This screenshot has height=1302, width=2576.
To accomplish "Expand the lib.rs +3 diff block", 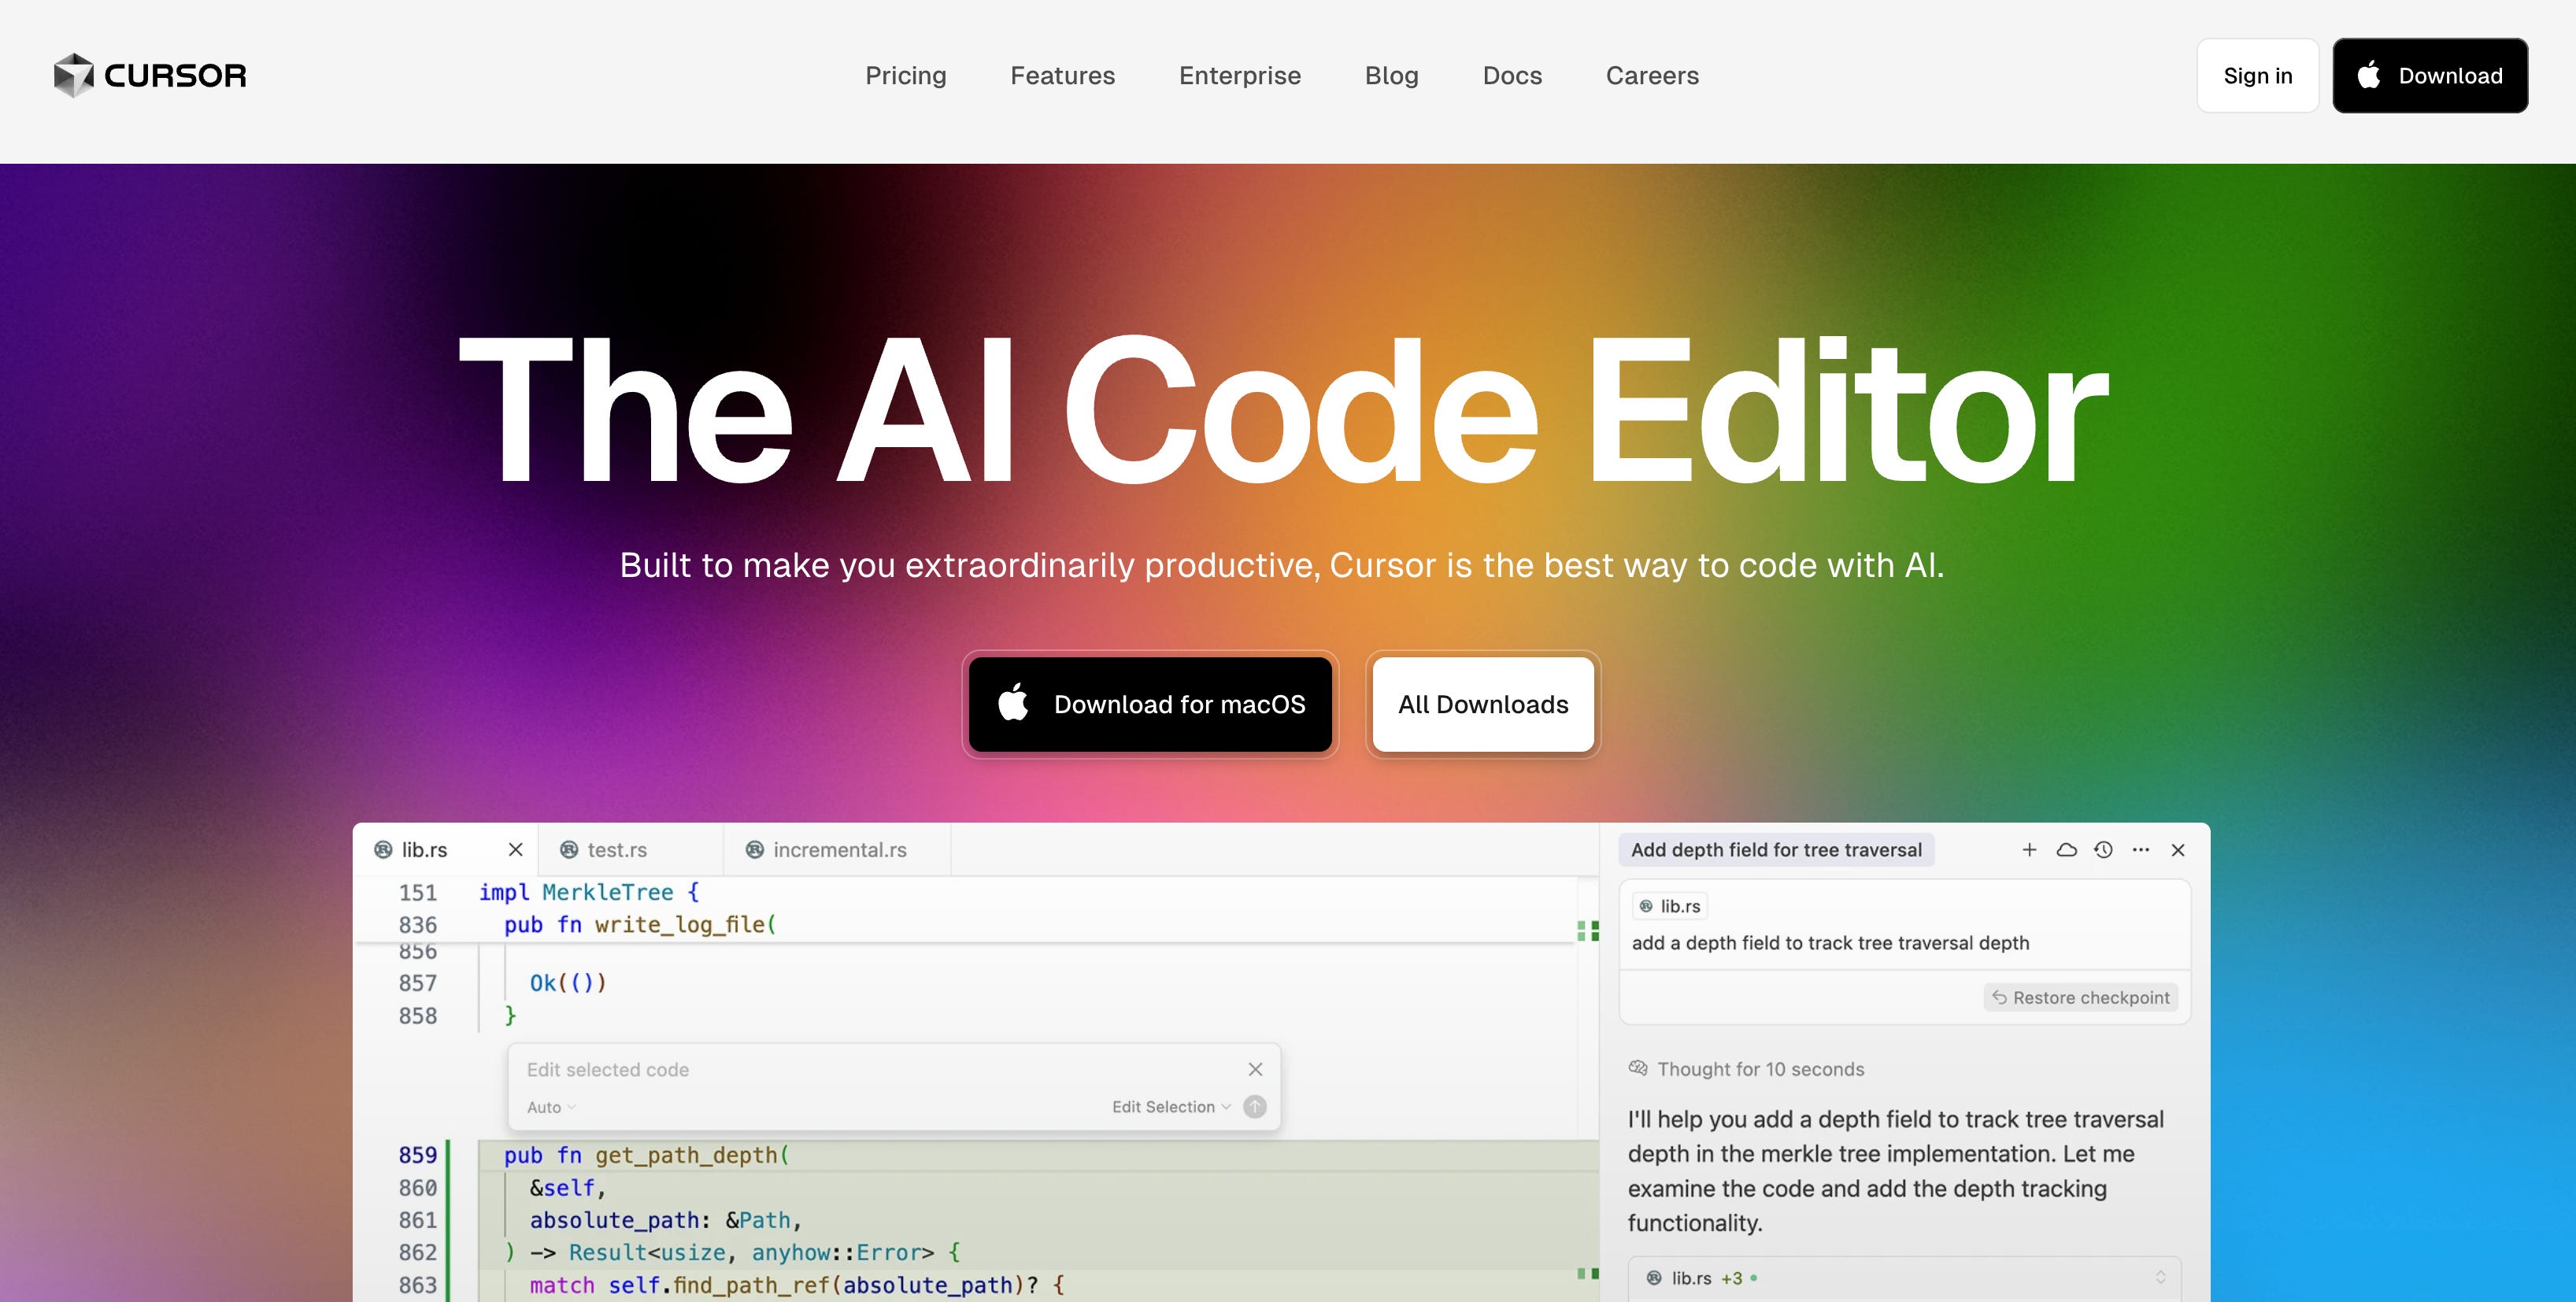I will [2160, 1278].
